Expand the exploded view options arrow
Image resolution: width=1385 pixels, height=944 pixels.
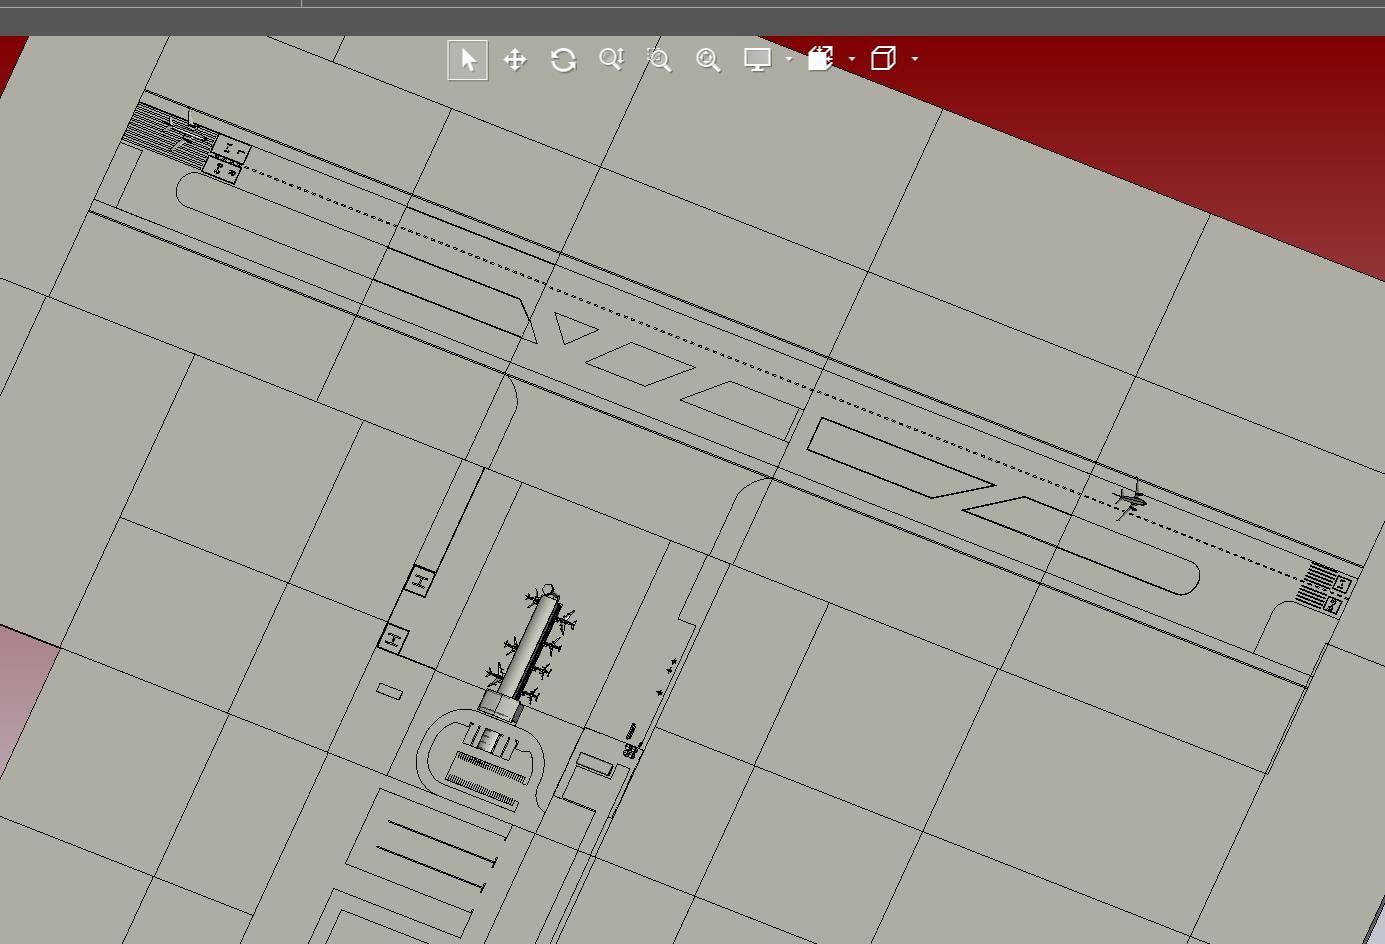click(852, 59)
